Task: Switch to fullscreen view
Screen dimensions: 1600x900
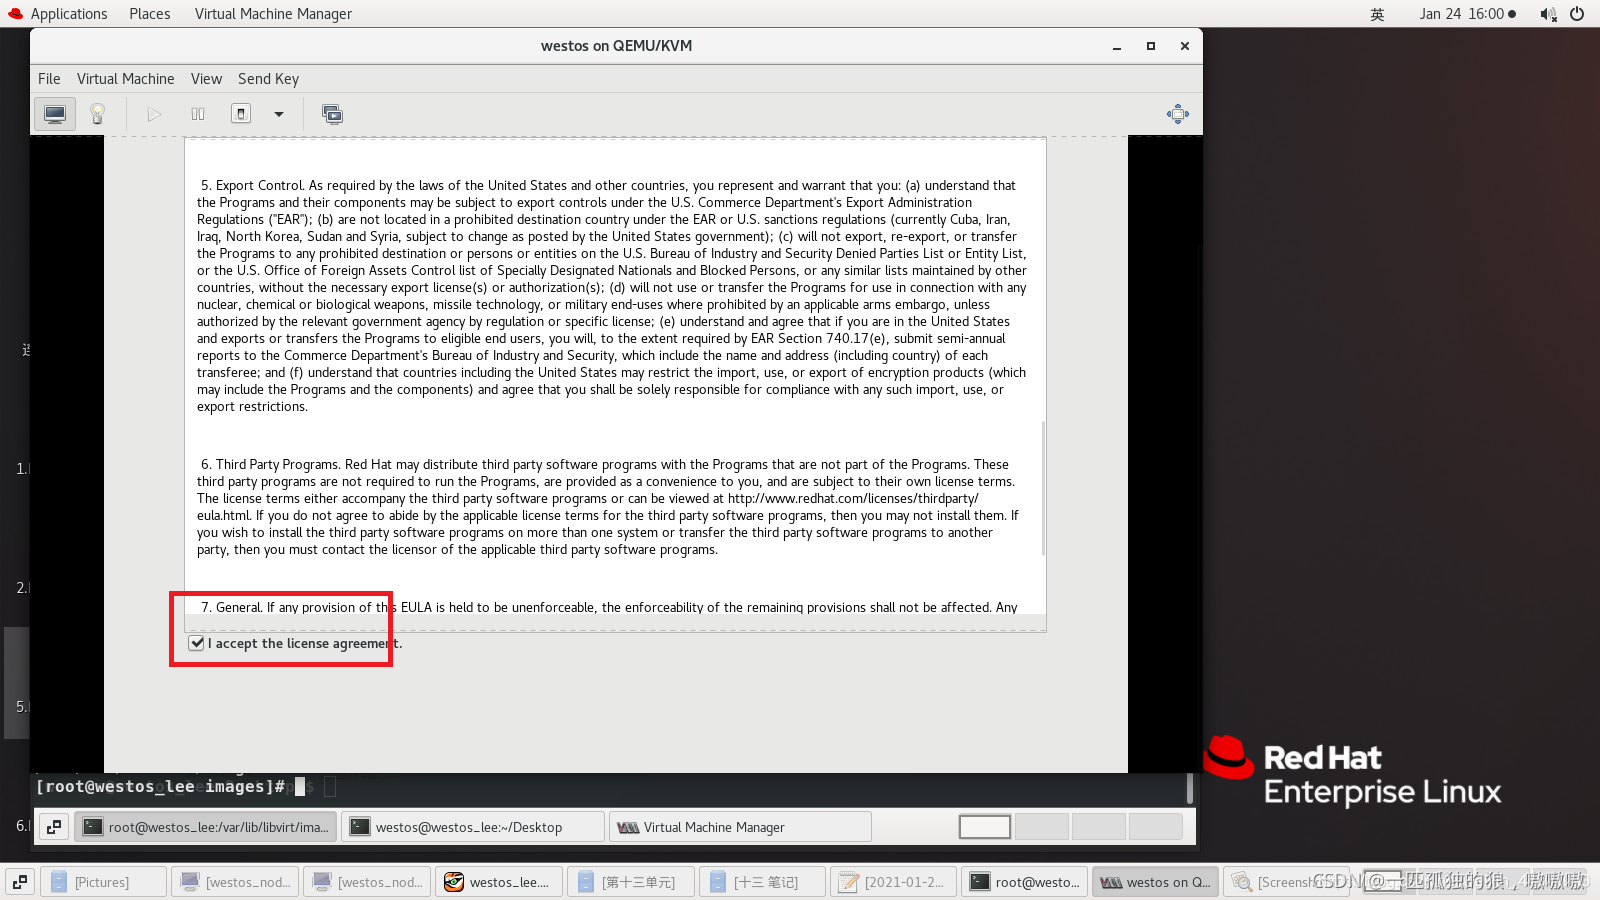Action: [x=1178, y=114]
